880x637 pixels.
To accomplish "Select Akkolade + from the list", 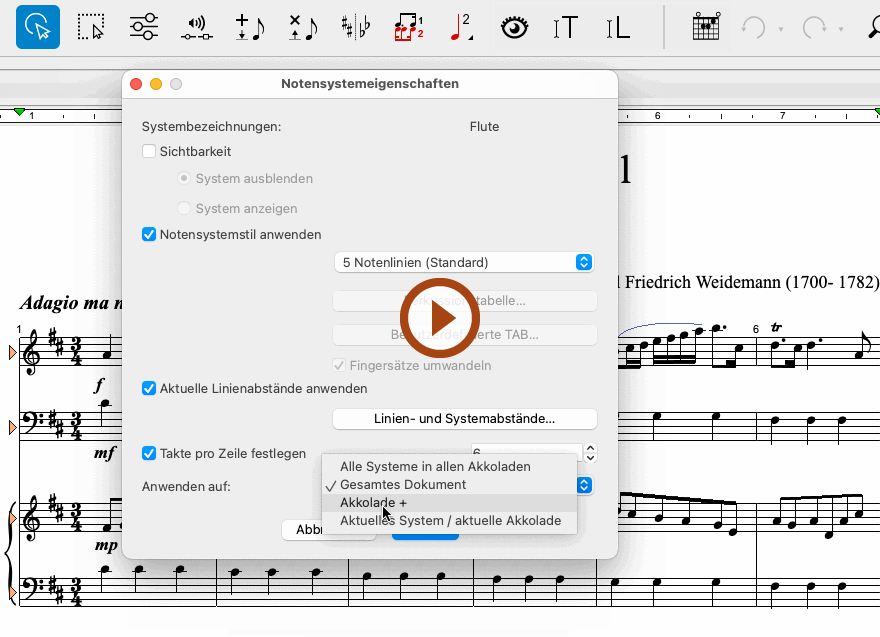I will pyautogui.click(x=374, y=503).
